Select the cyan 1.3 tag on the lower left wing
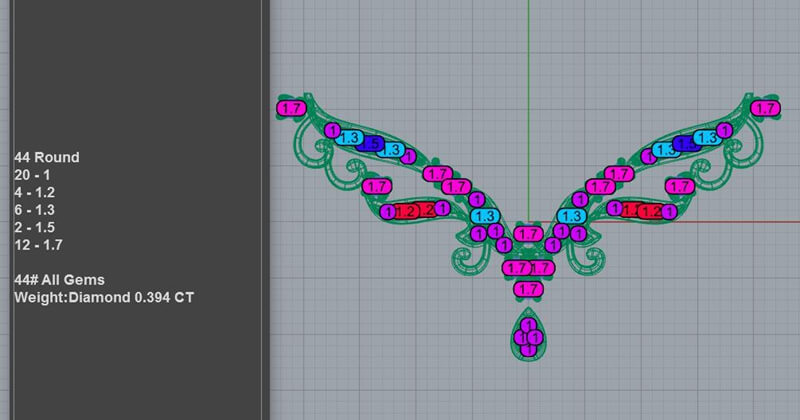Viewport: 800px width, 420px height. point(485,216)
